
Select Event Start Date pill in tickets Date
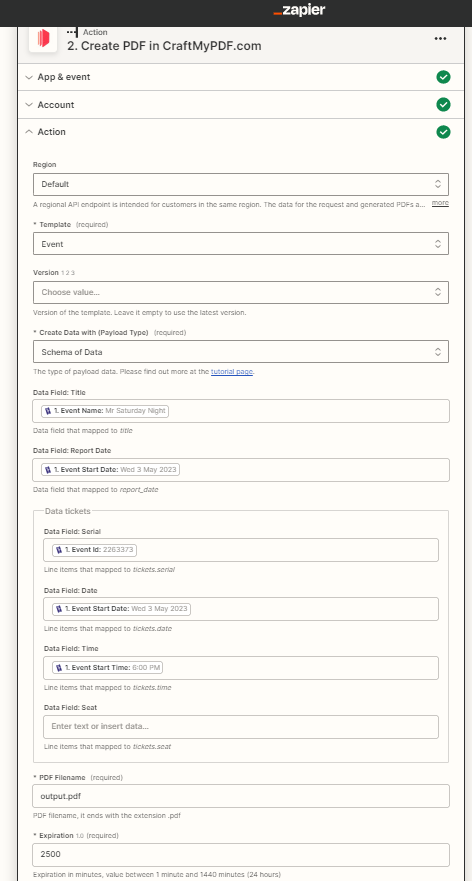coord(121,609)
